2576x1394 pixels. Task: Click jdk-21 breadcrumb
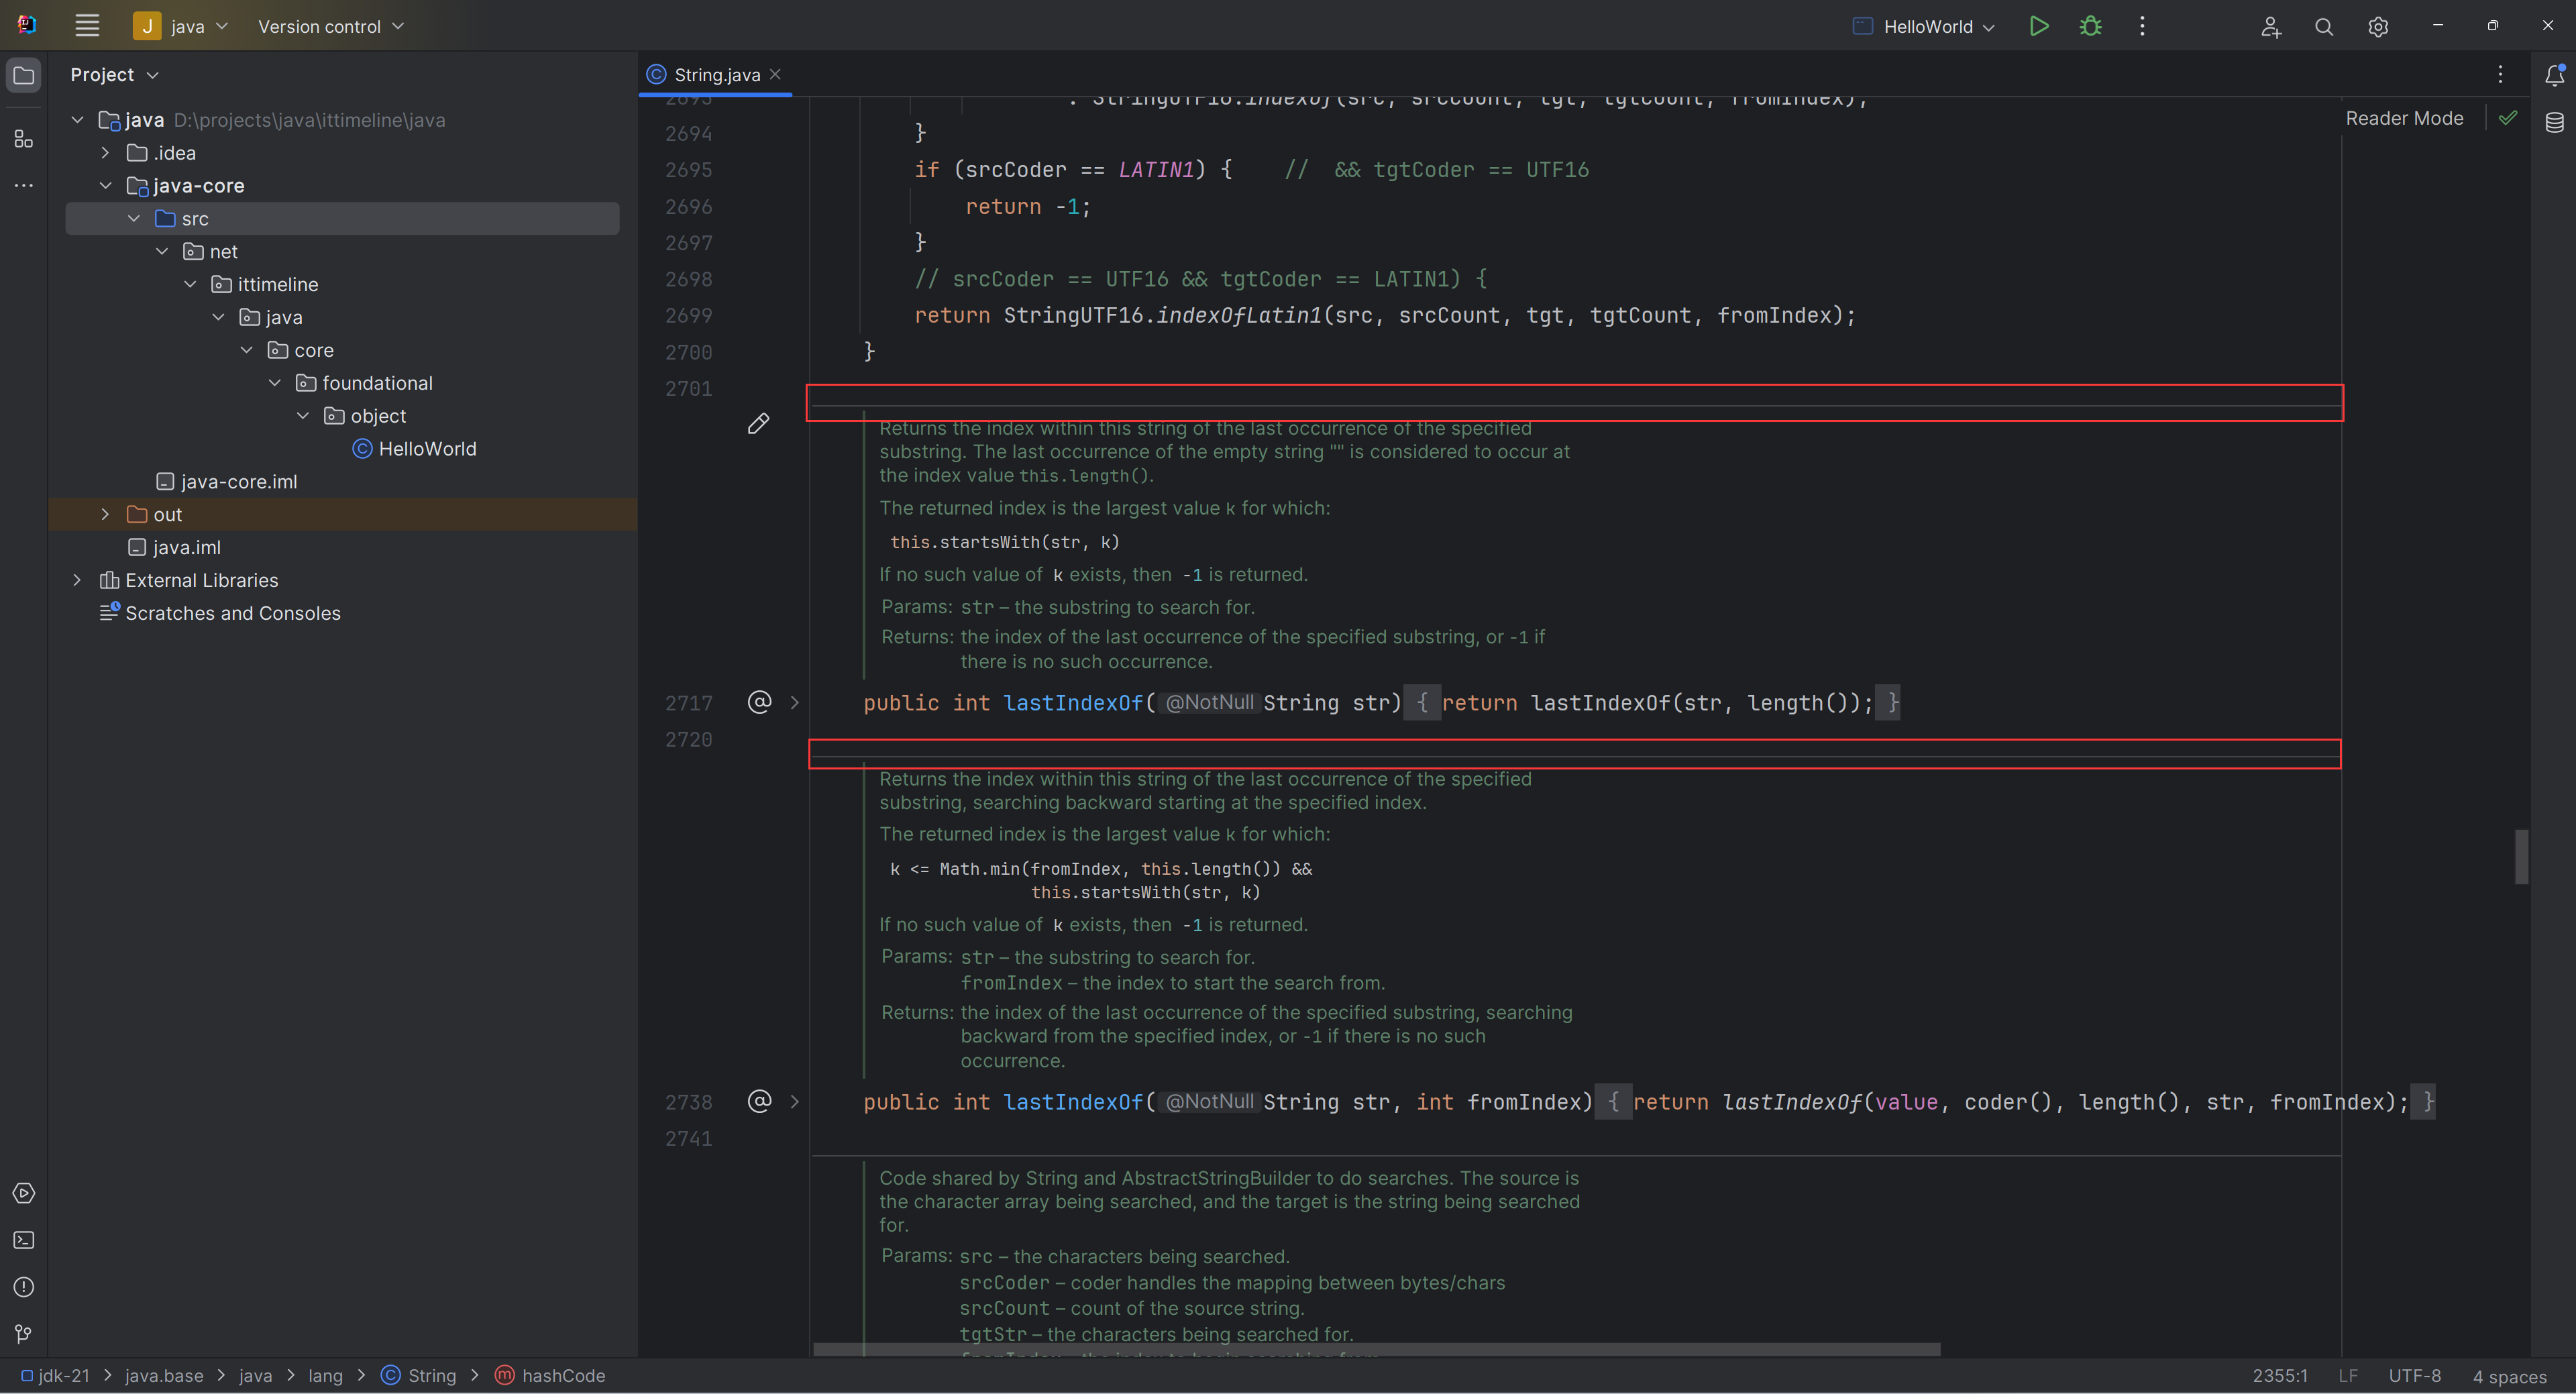(56, 1375)
